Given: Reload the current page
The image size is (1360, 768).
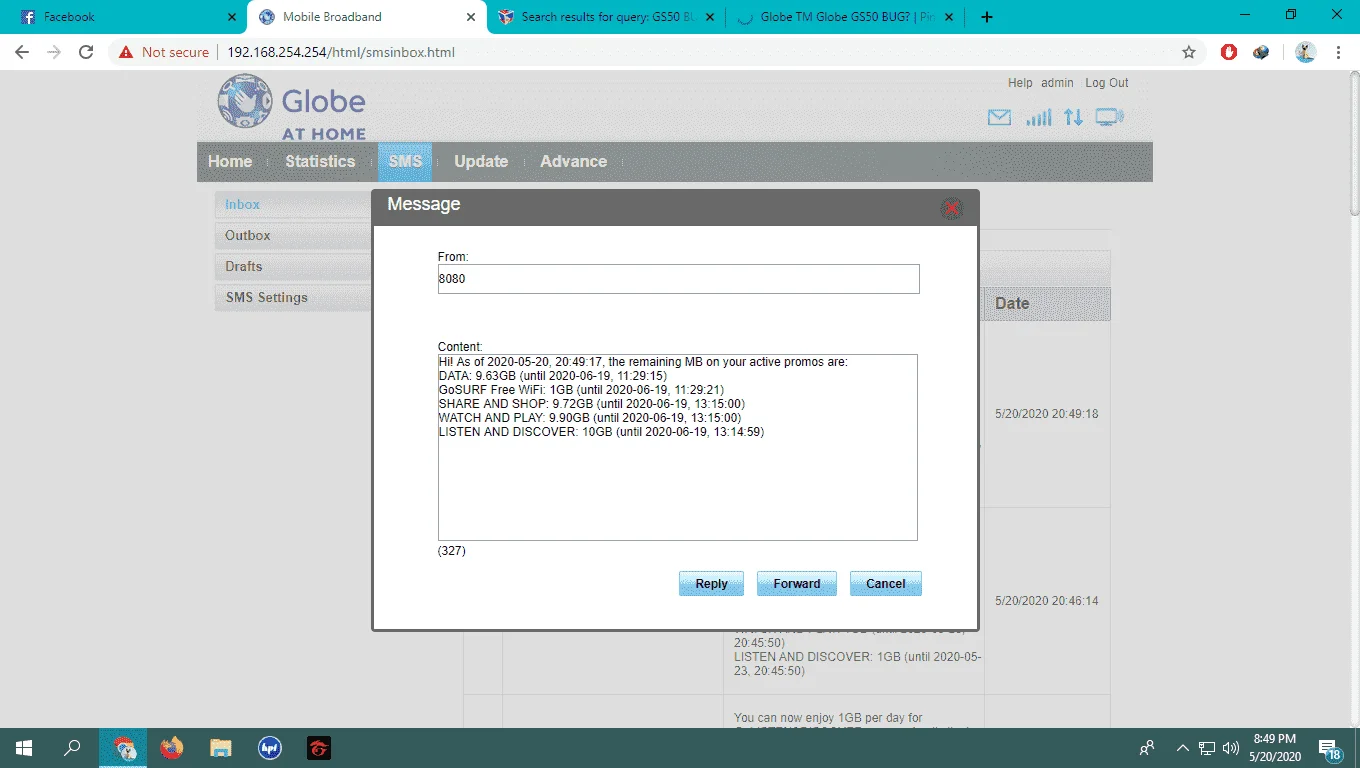Looking at the screenshot, I should point(86,52).
